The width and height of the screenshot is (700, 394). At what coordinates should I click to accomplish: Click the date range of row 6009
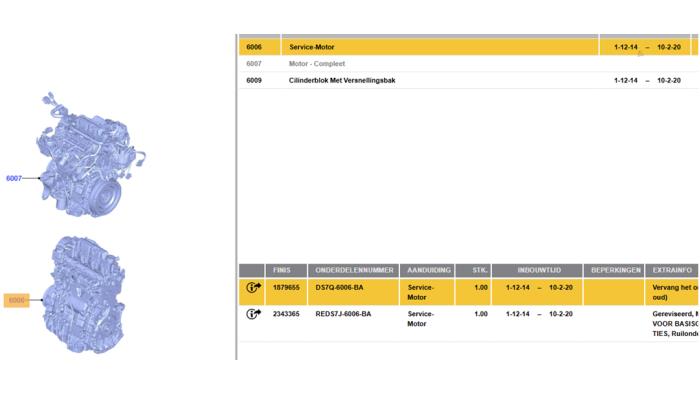pyautogui.click(x=647, y=80)
